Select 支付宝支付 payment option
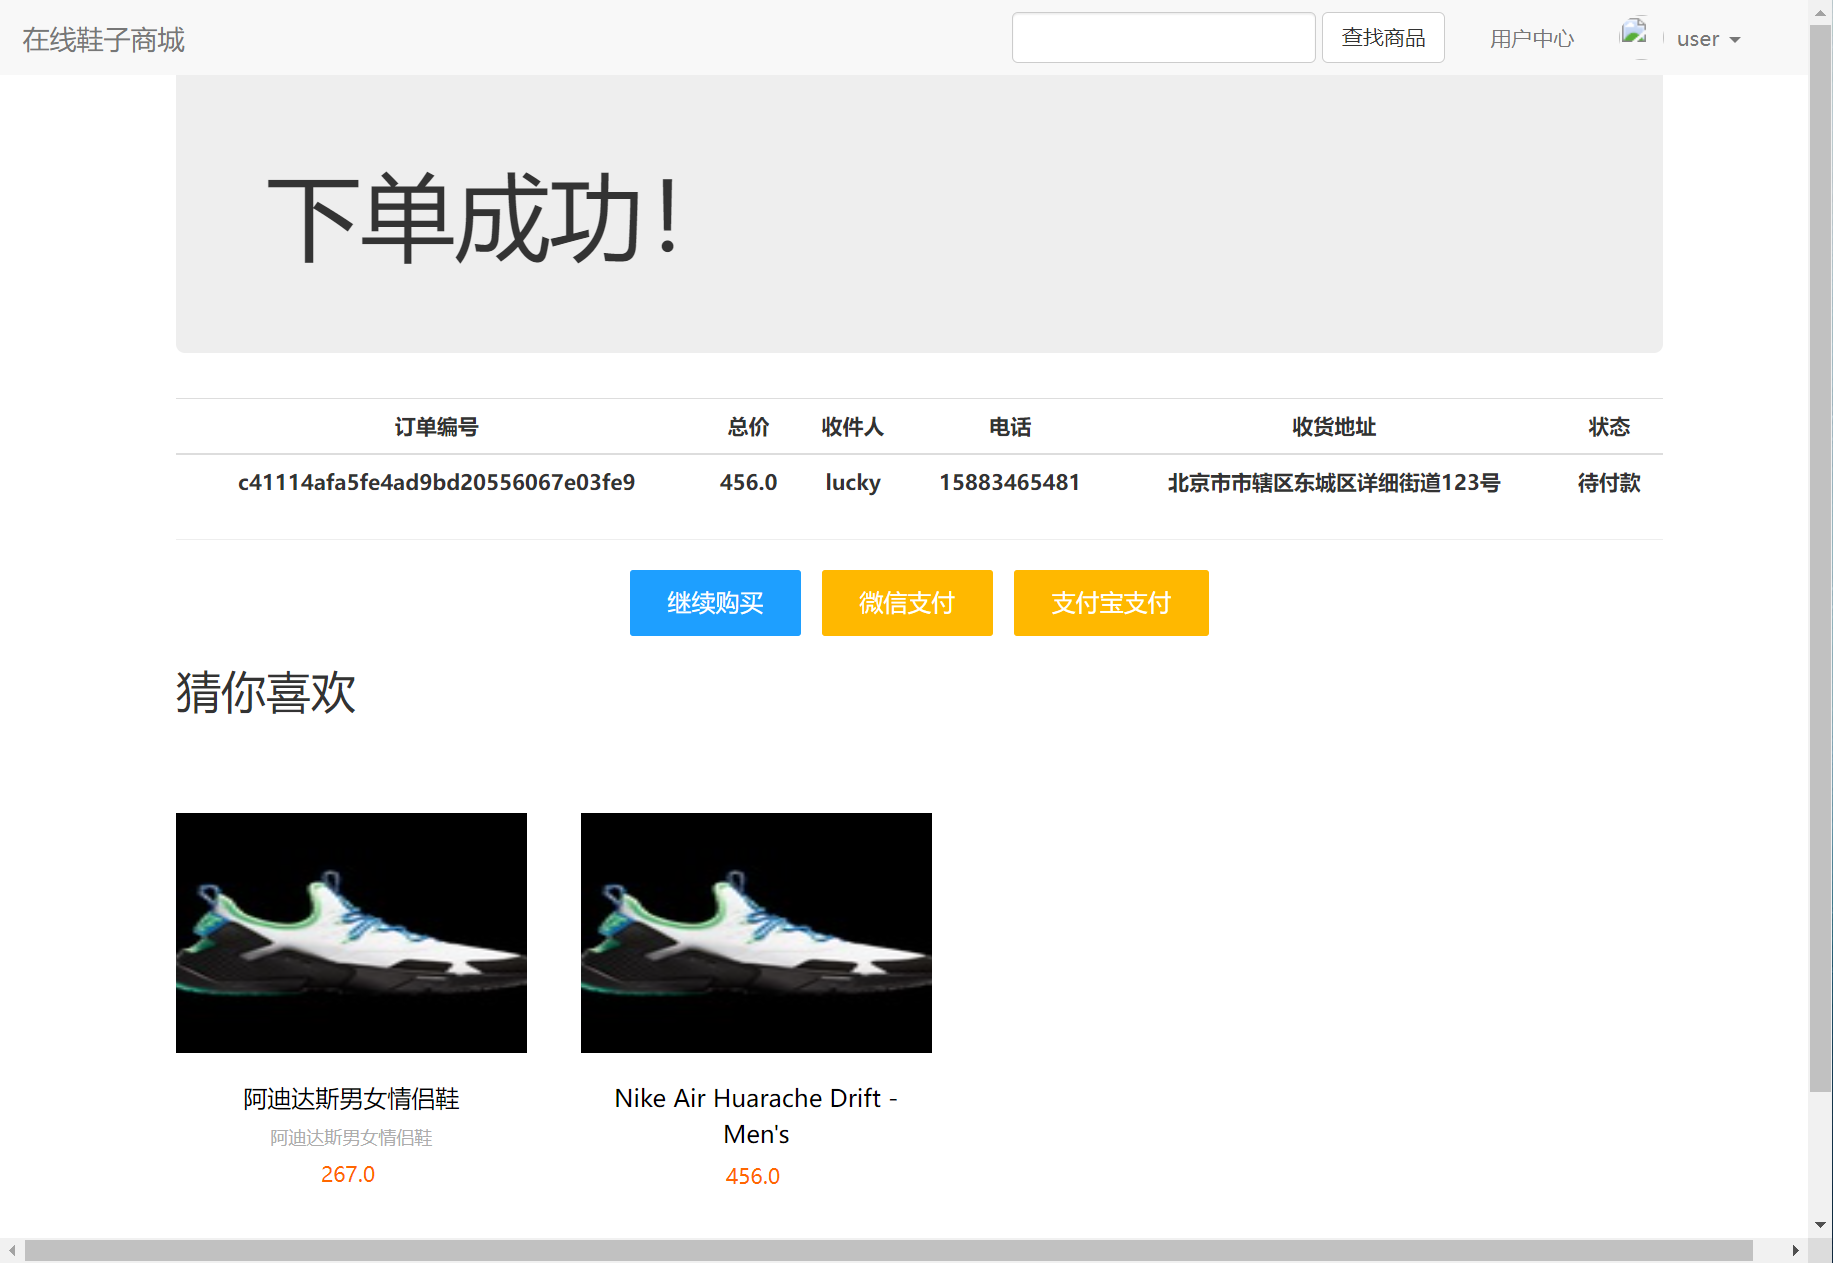 1110,602
